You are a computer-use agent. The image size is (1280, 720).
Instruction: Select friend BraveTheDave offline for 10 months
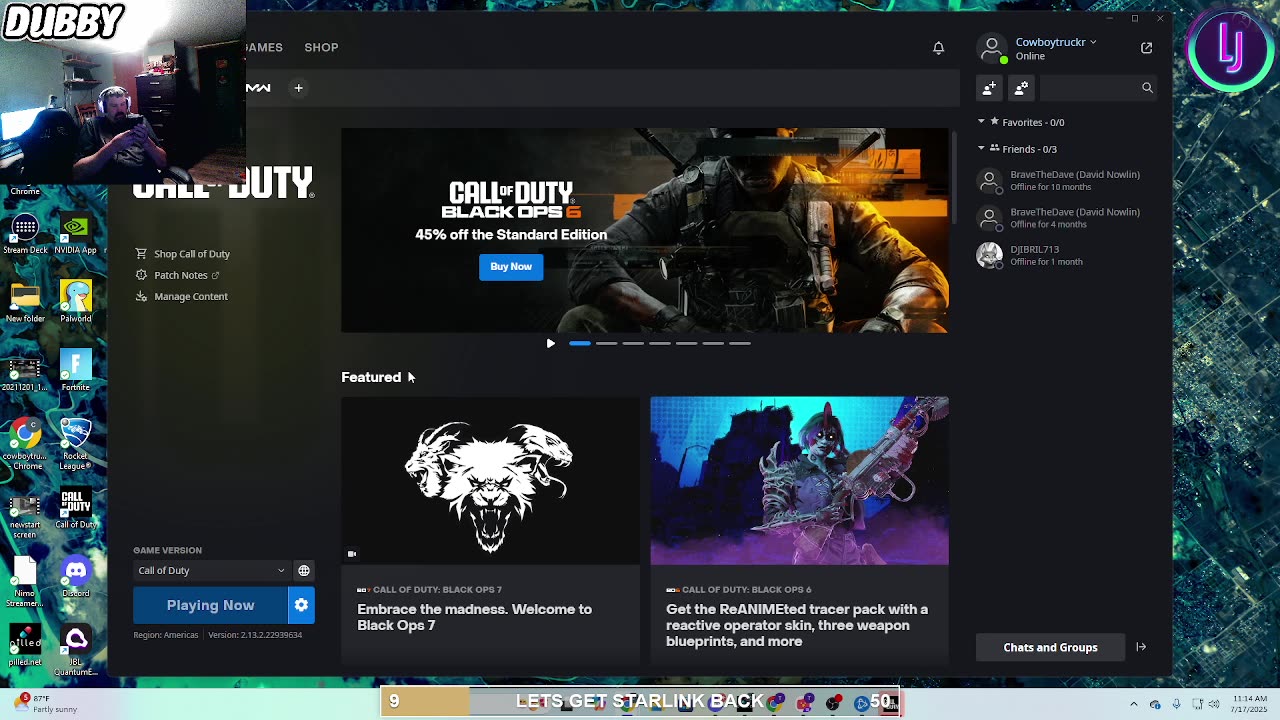[1066, 181]
